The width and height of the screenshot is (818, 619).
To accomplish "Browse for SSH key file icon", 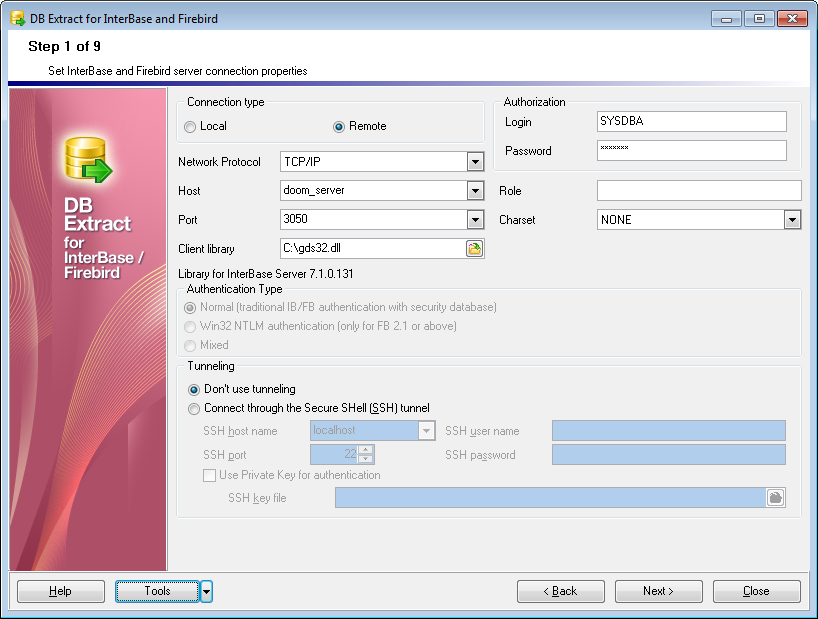I will 775,498.
